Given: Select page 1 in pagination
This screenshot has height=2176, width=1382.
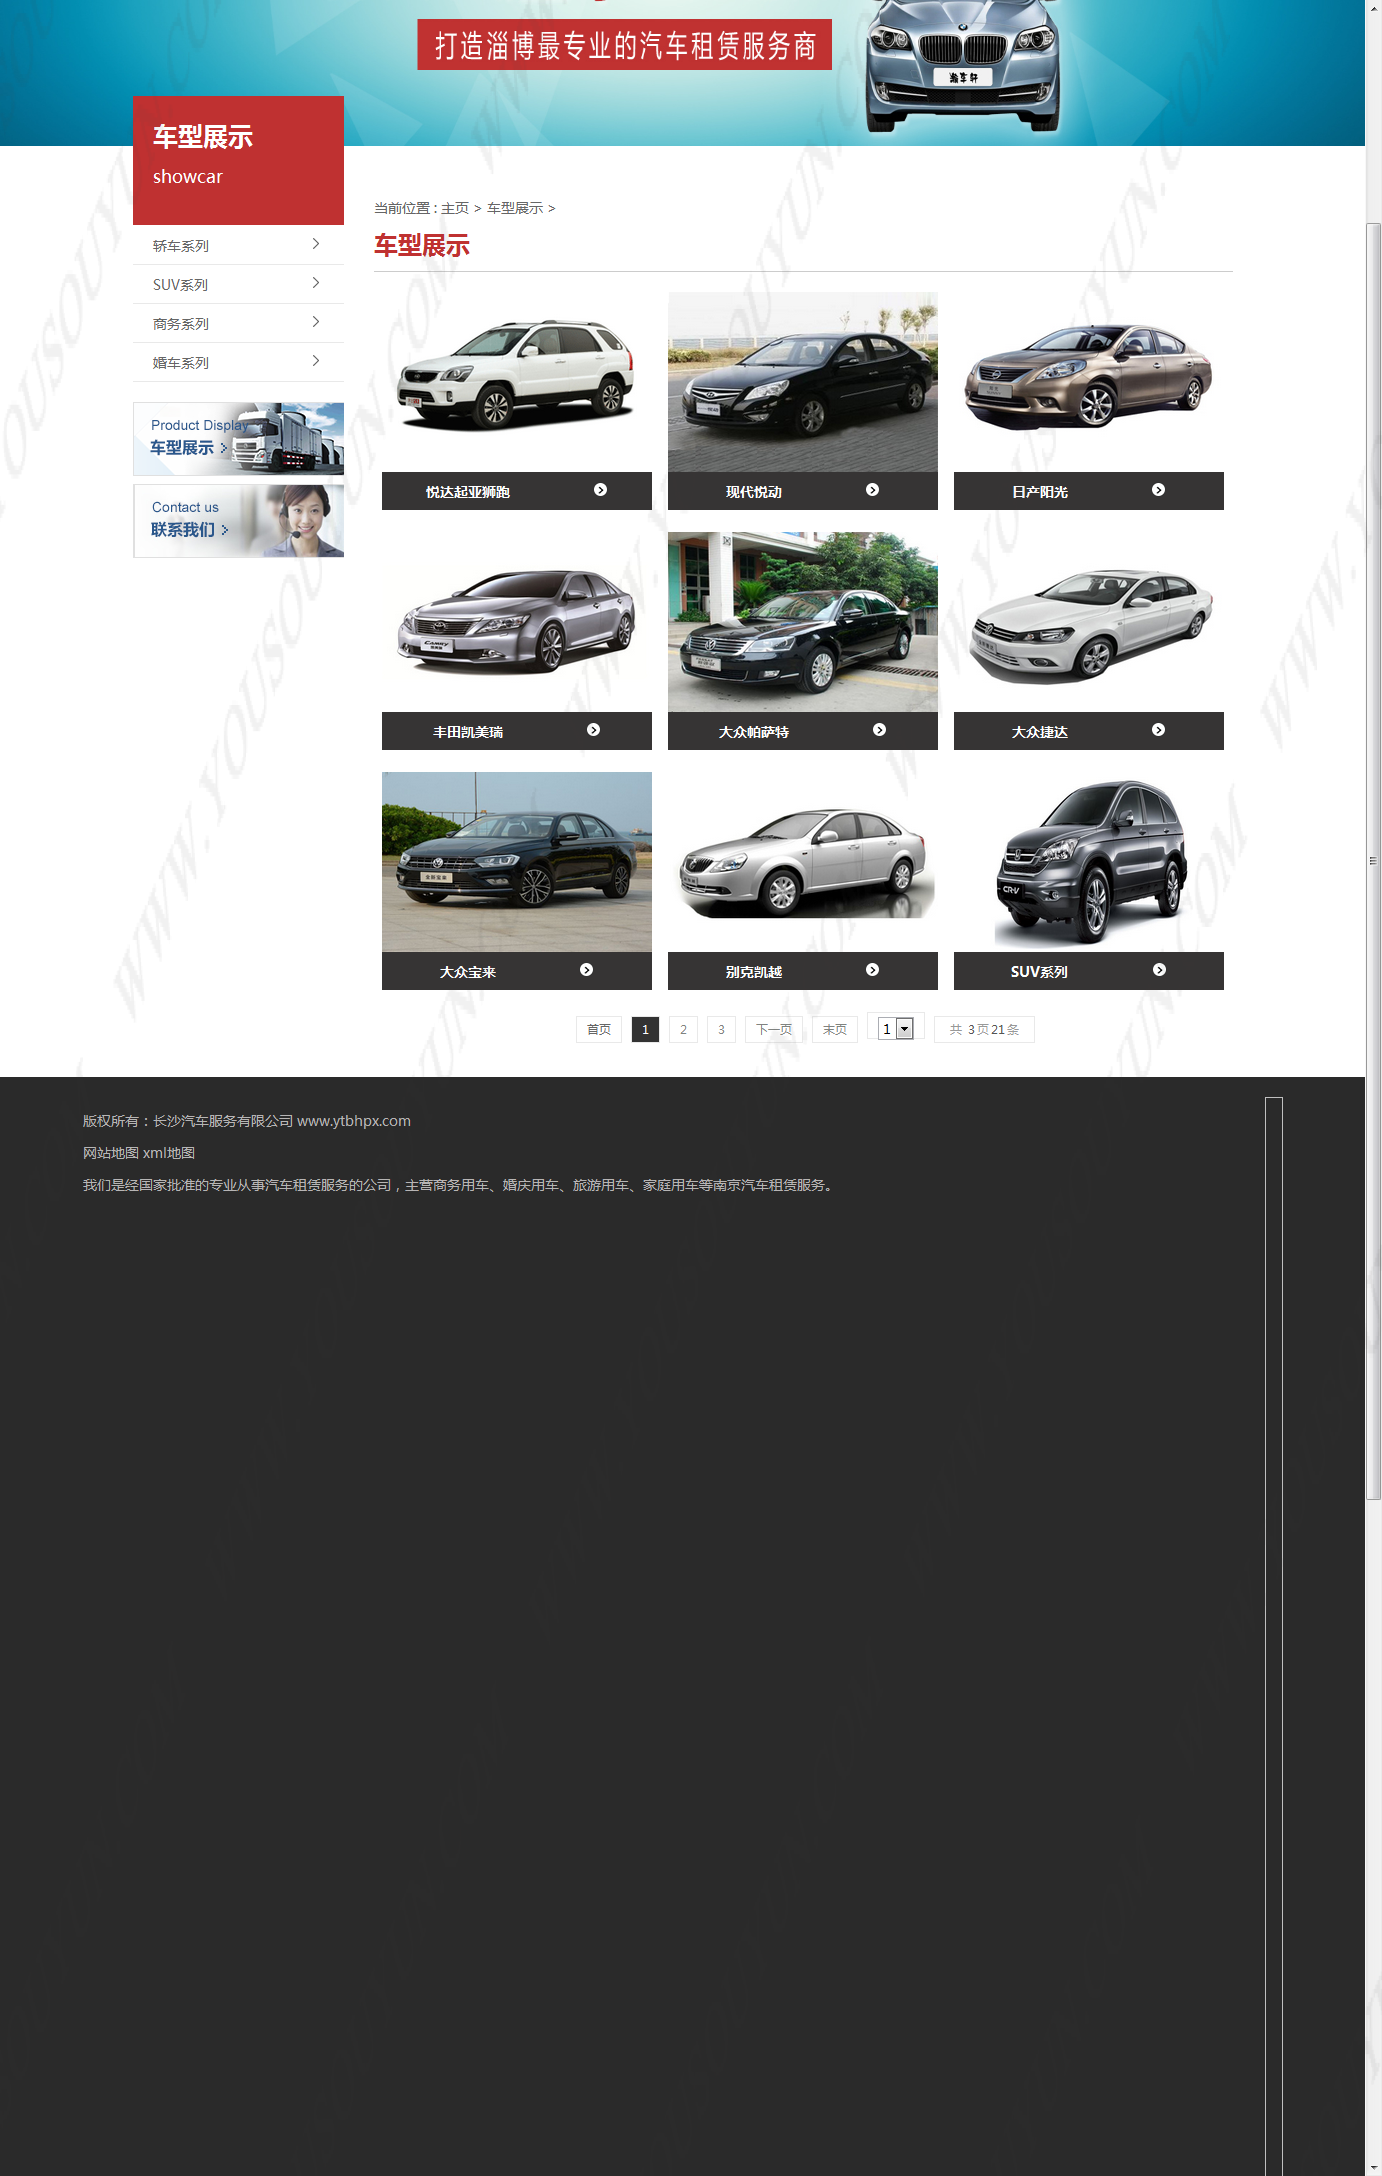Looking at the screenshot, I should tap(645, 1029).
